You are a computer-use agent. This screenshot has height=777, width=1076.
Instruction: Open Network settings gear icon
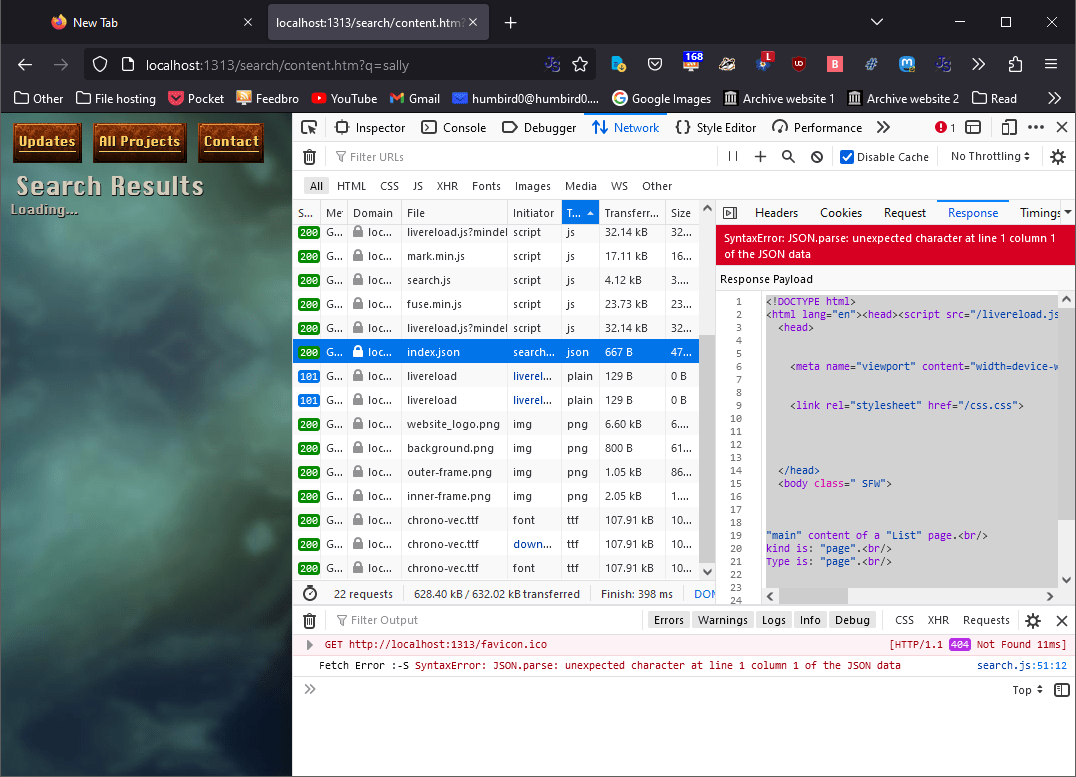click(x=1058, y=157)
